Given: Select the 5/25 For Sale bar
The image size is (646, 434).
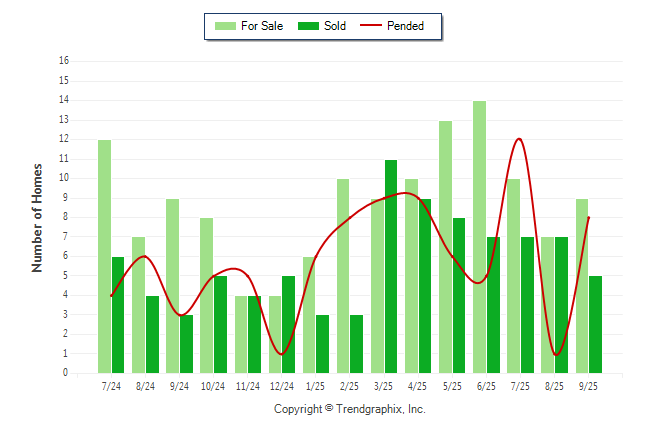Looking at the screenshot, I should [x=445, y=246].
